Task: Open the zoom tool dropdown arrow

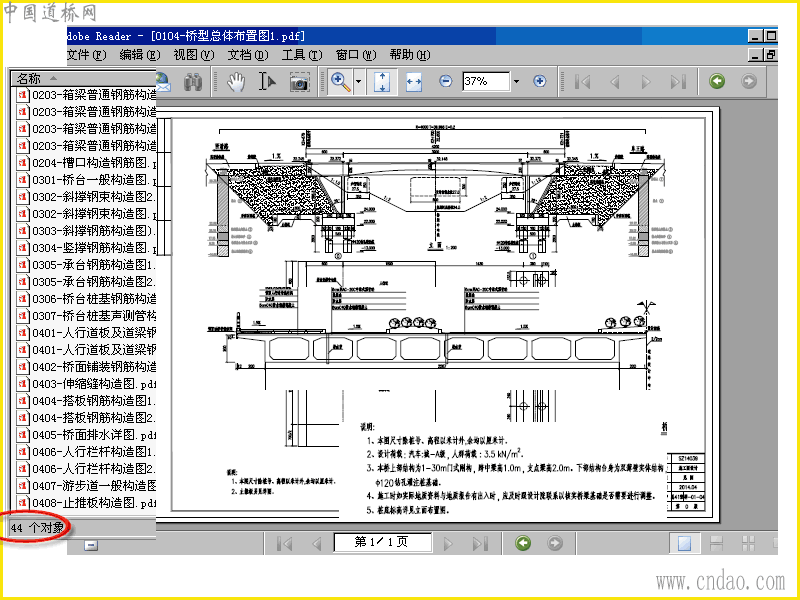Action: coord(359,82)
